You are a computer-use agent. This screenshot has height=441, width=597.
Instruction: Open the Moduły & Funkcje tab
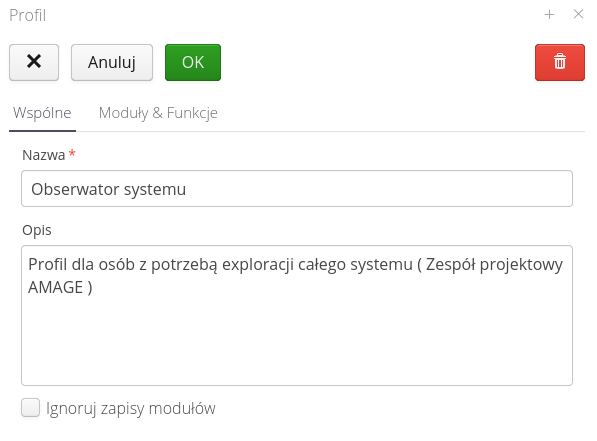click(x=158, y=113)
